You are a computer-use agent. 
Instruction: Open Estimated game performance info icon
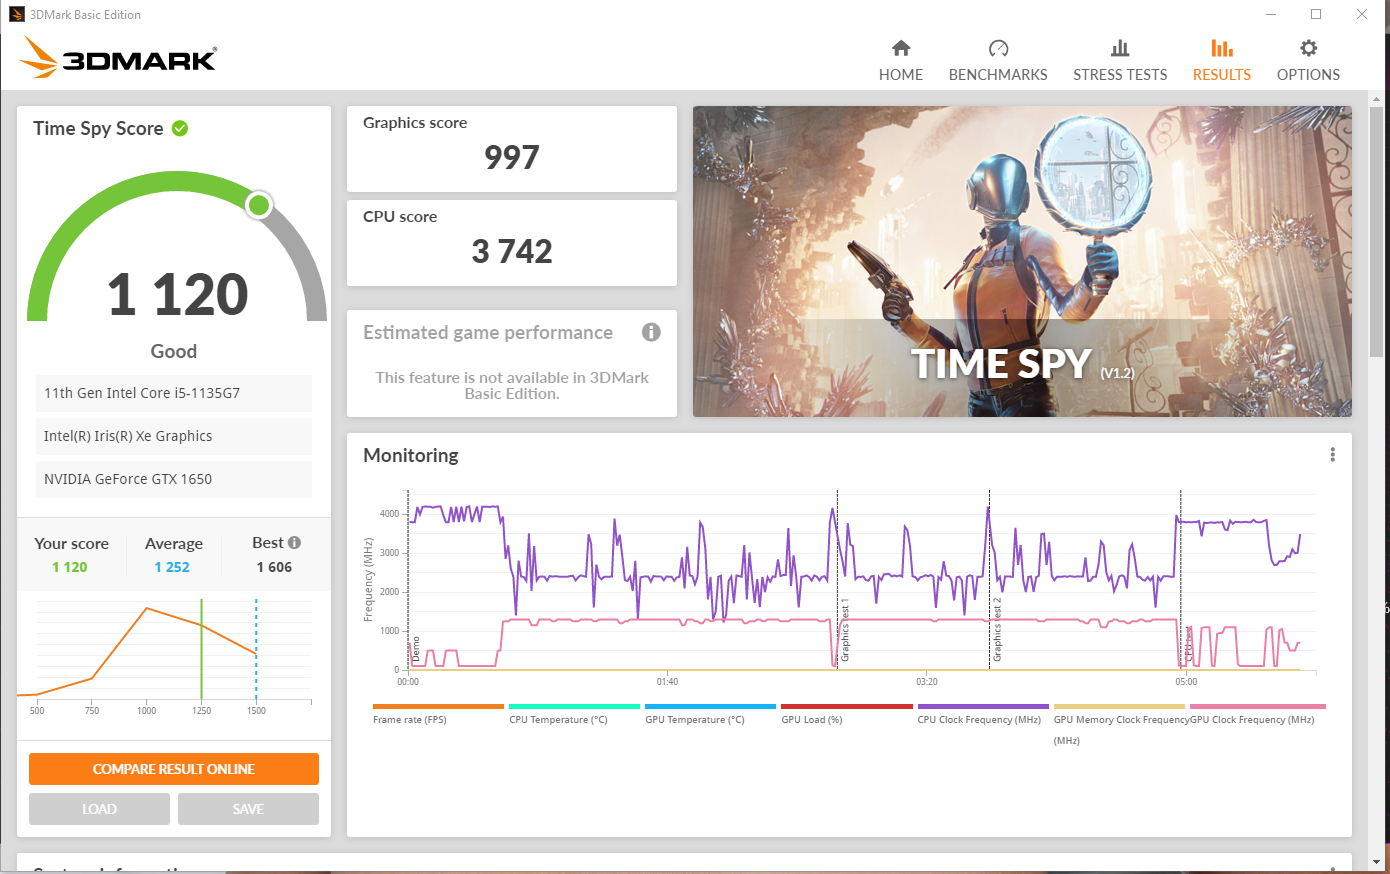point(651,332)
